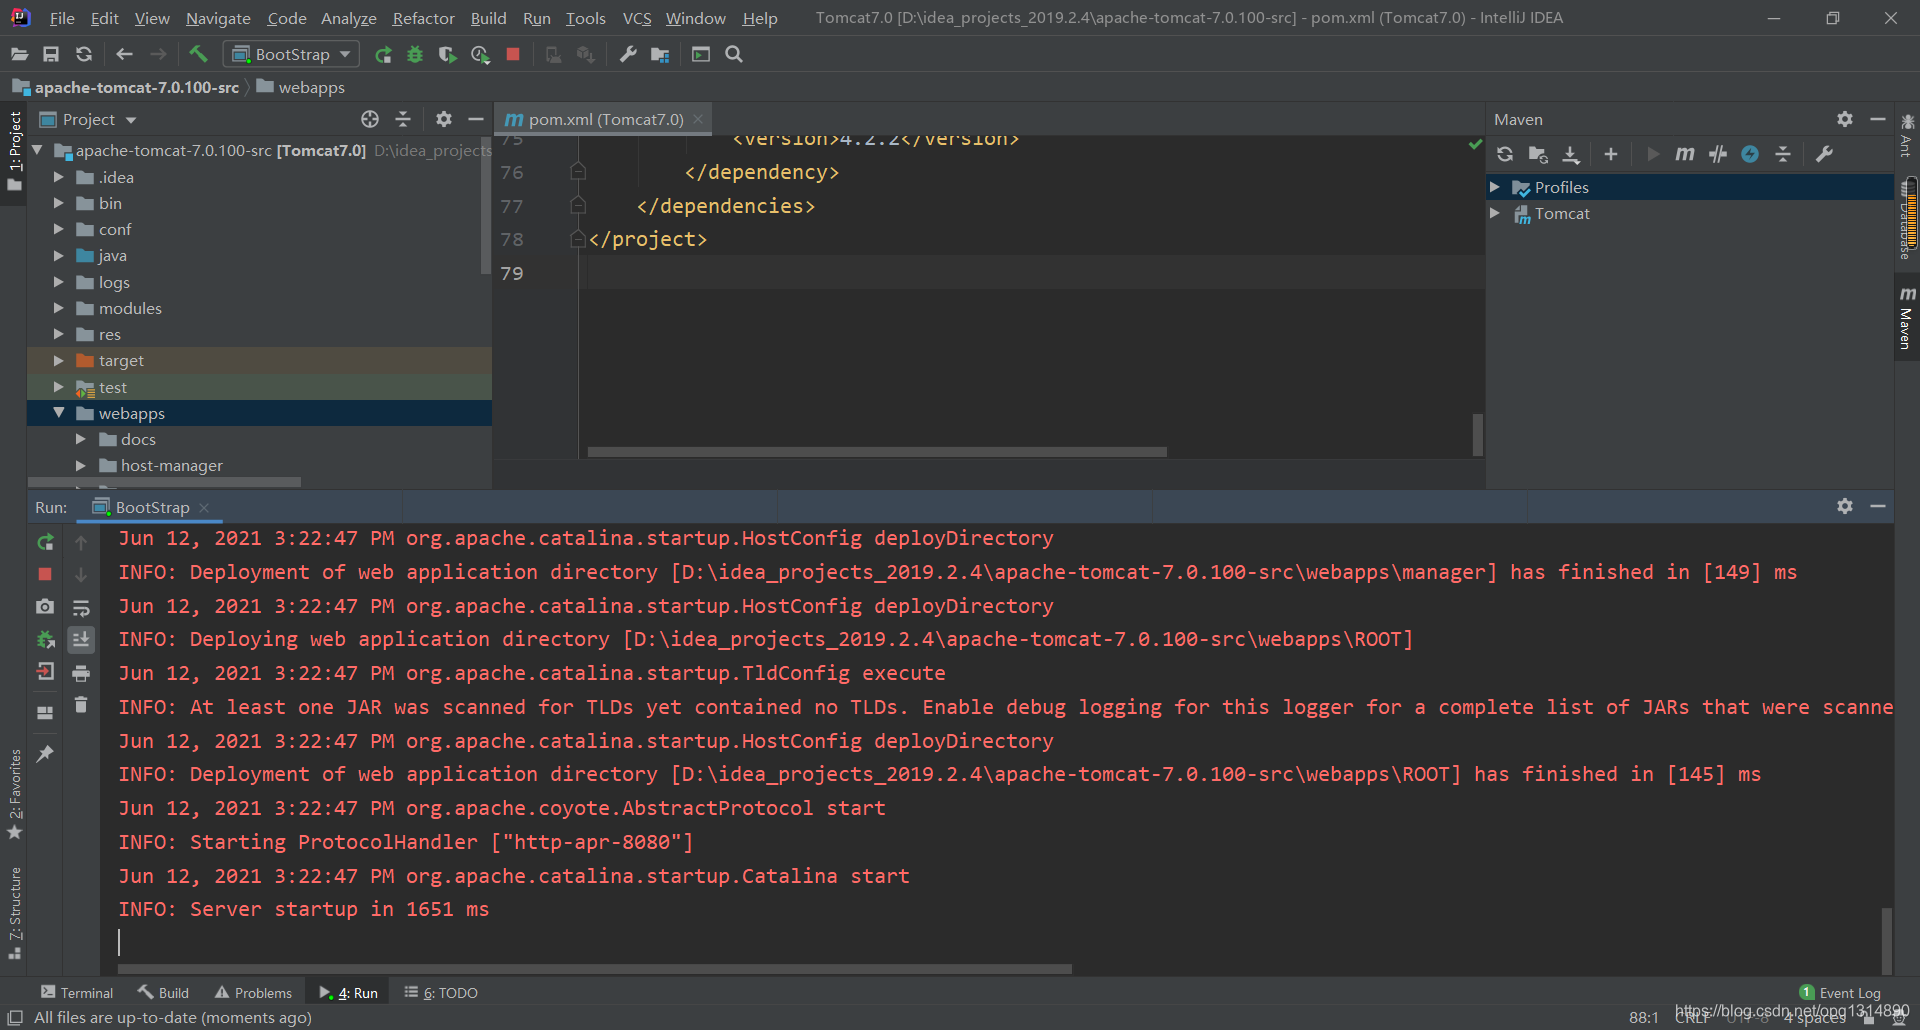Open Maven settings wrench icon
The width and height of the screenshot is (1920, 1030).
pyautogui.click(x=1824, y=154)
